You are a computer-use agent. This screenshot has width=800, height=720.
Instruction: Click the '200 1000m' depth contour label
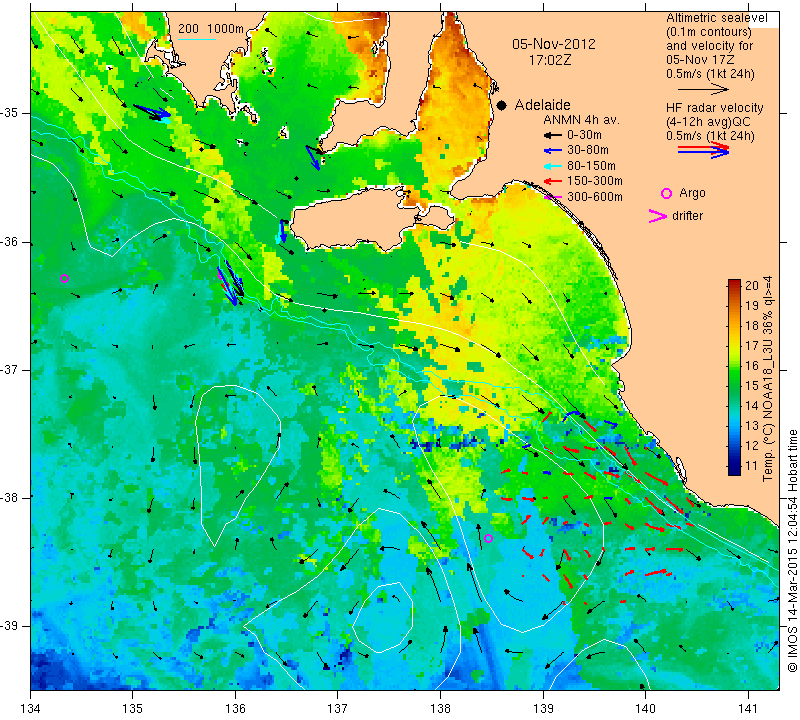[211, 29]
